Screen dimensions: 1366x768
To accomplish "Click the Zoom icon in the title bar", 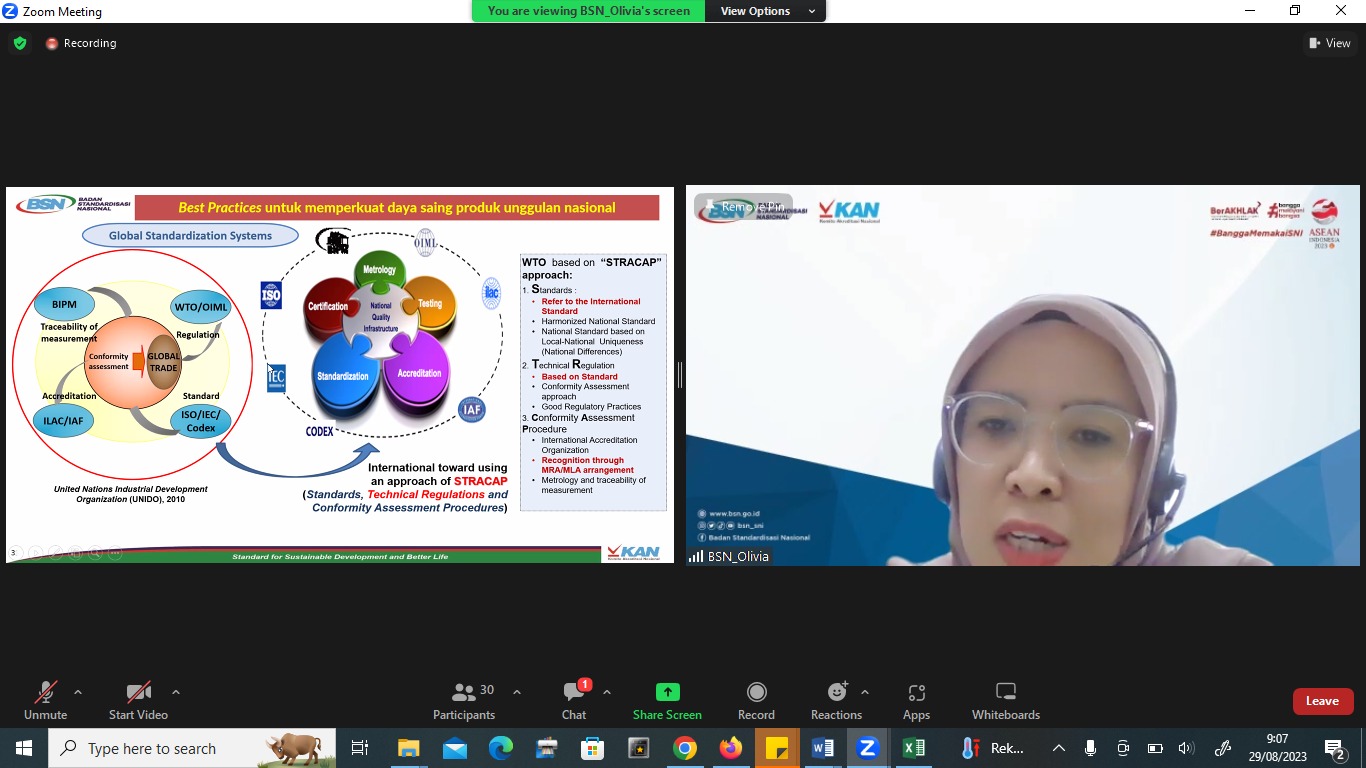I will [11, 11].
